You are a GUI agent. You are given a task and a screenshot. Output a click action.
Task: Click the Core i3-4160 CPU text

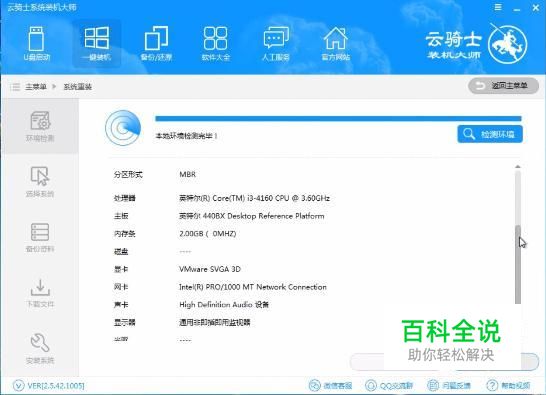point(254,198)
